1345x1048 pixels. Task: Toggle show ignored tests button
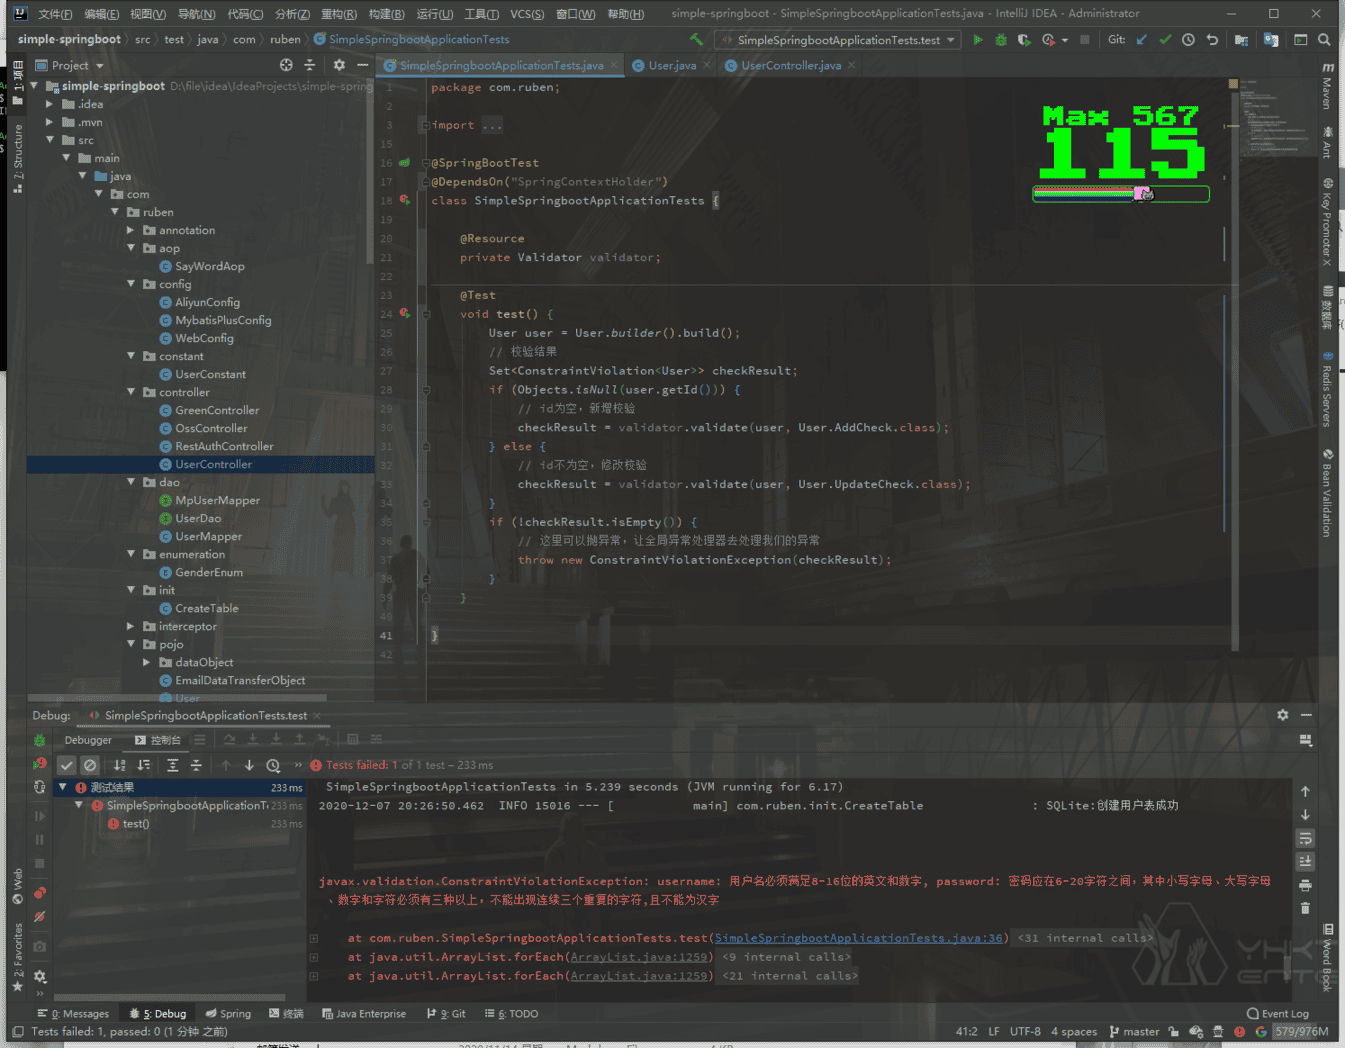[90, 765]
